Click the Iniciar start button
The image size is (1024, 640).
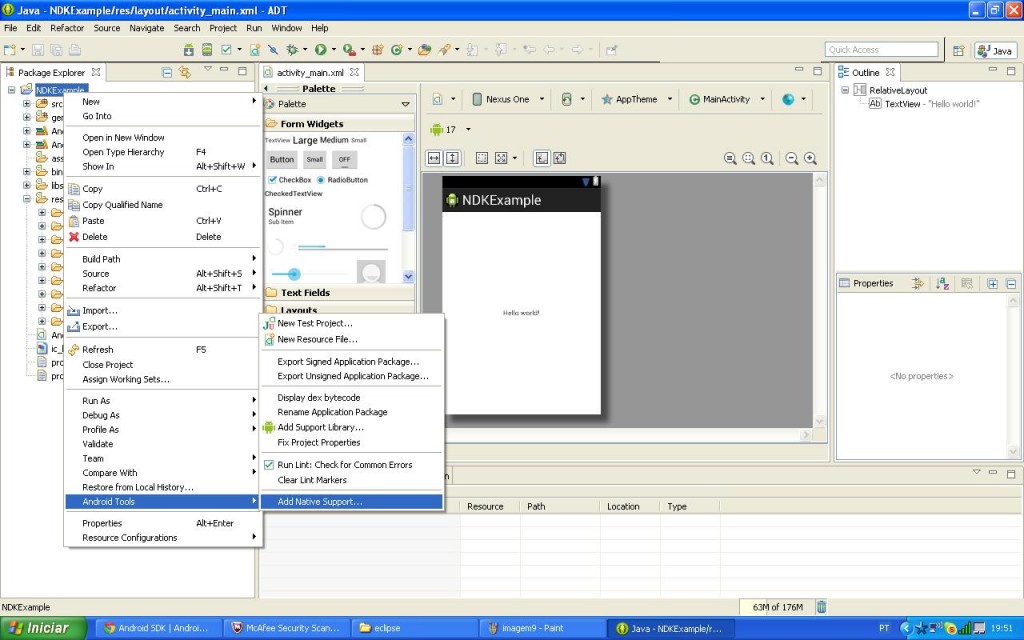coord(43,628)
